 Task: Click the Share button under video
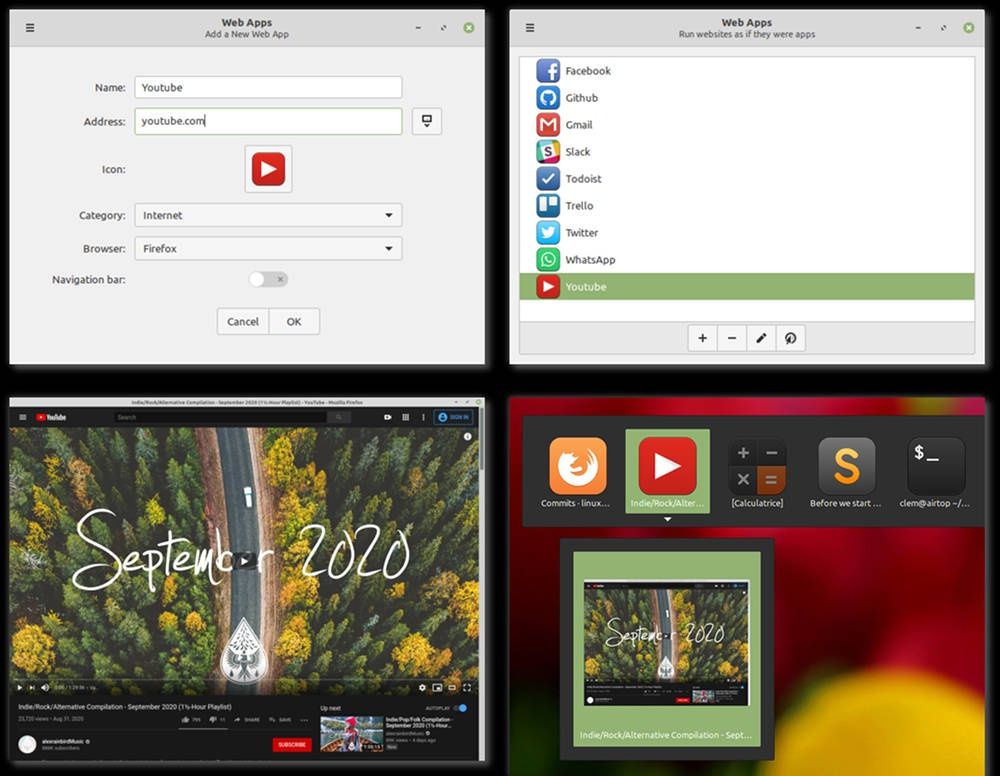coord(247,720)
